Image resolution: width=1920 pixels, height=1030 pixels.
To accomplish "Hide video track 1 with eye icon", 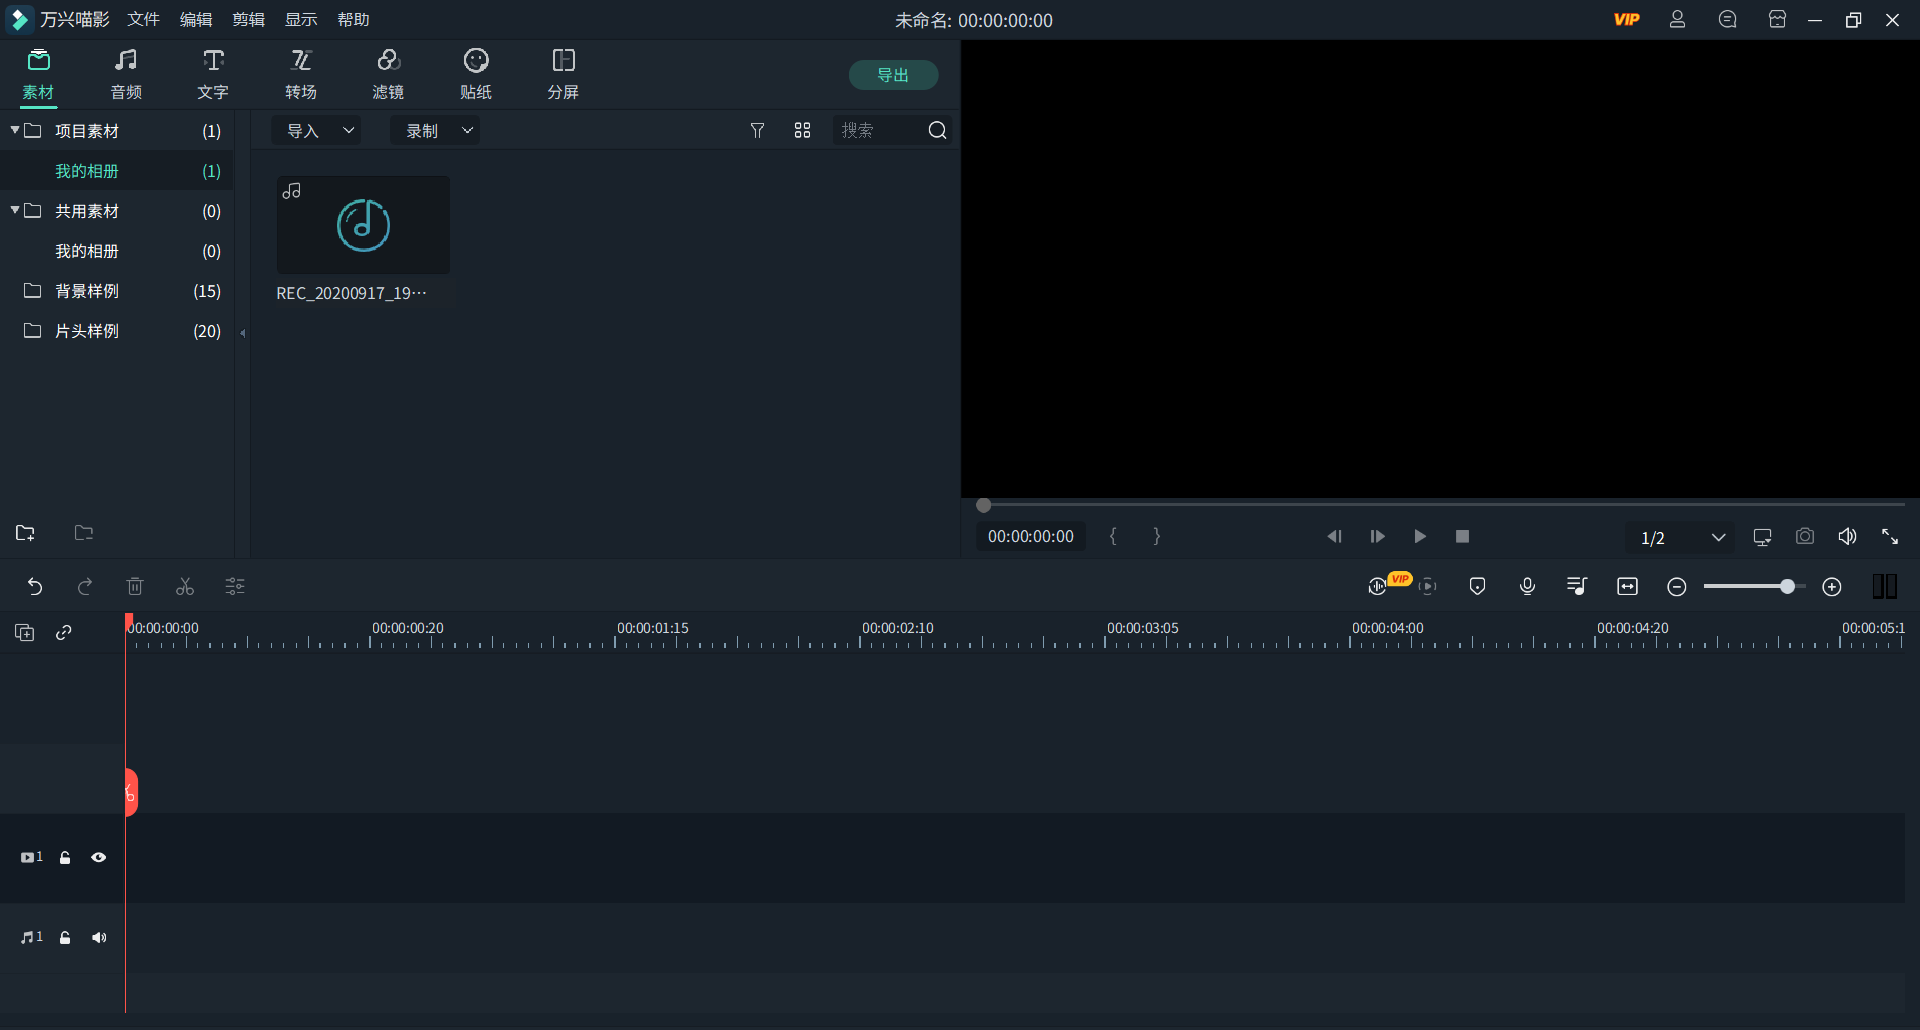I will (x=99, y=857).
